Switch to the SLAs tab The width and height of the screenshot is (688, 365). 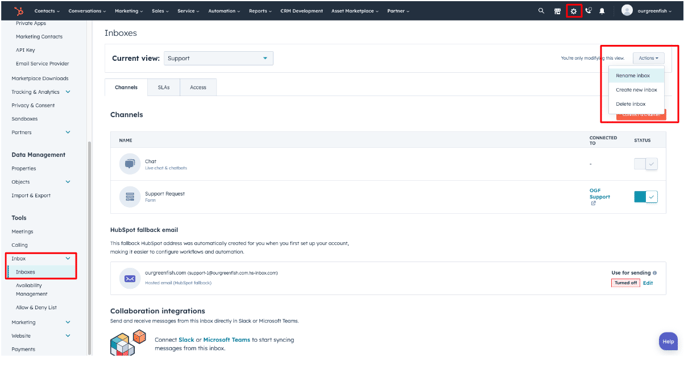pos(164,88)
